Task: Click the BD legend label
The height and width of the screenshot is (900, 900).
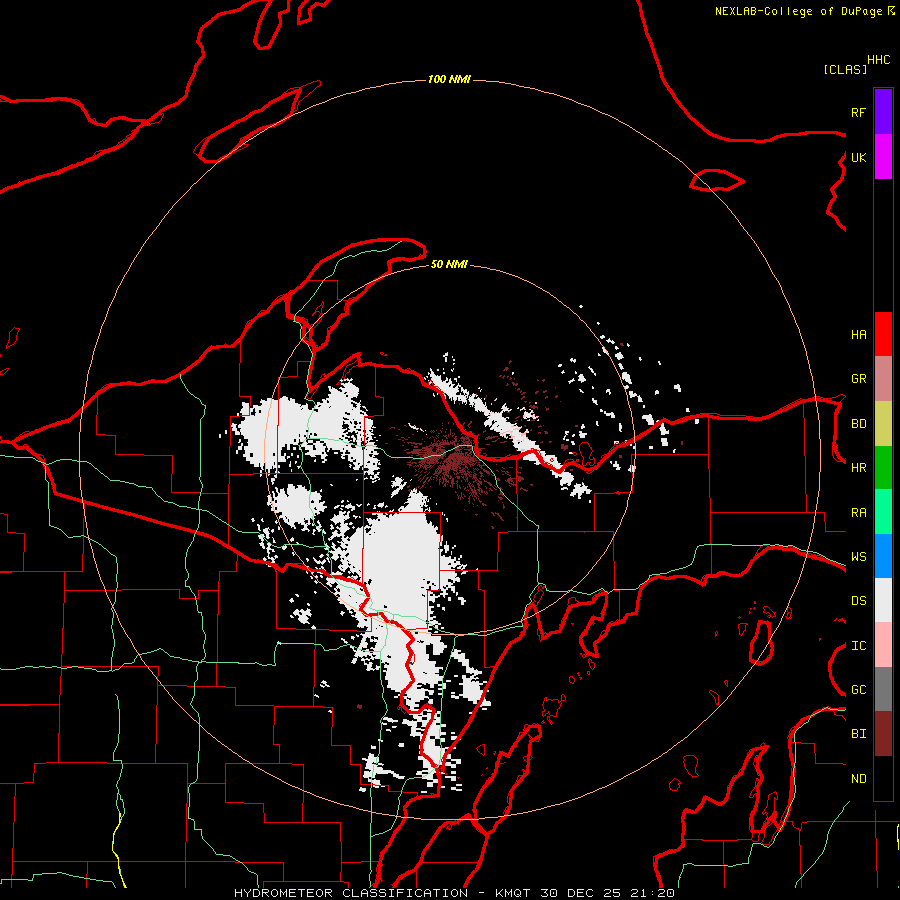Action: click(858, 424)
